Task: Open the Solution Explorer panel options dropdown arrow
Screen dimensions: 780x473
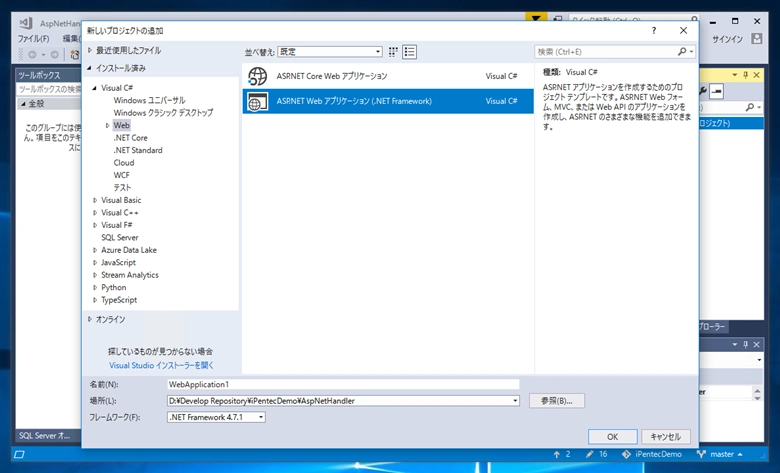Action: [734, 75]
